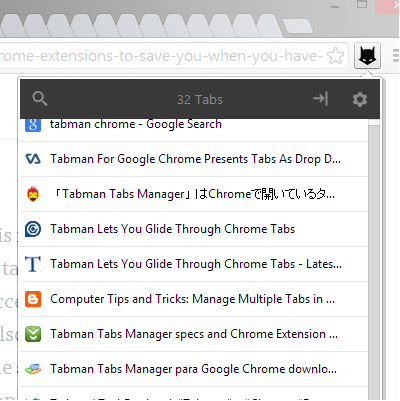This screenshot has height=401, width=400.
Task: Open Chrome's main menu icon
Action: point(396,56)
